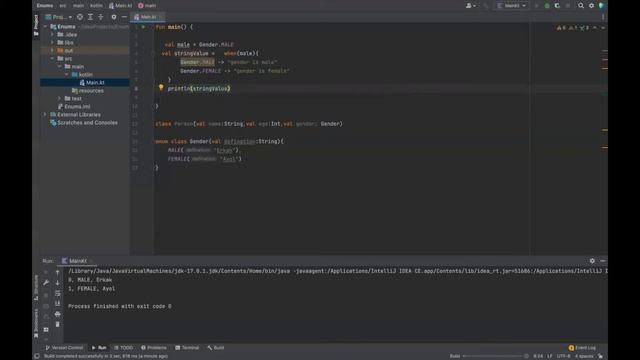Click the green run gutter arrow beside main
This screenshot has height=360, width=640.
tap(143, 27)
